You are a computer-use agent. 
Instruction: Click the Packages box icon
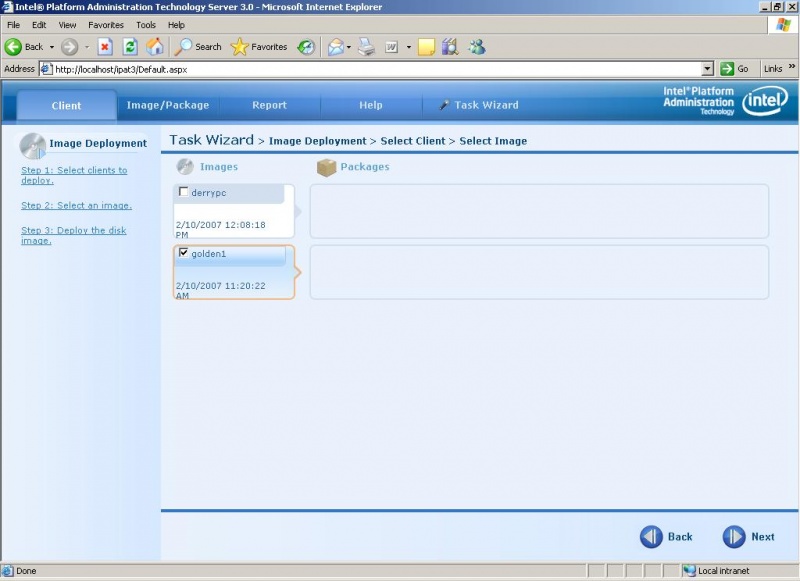pos(326,167)
